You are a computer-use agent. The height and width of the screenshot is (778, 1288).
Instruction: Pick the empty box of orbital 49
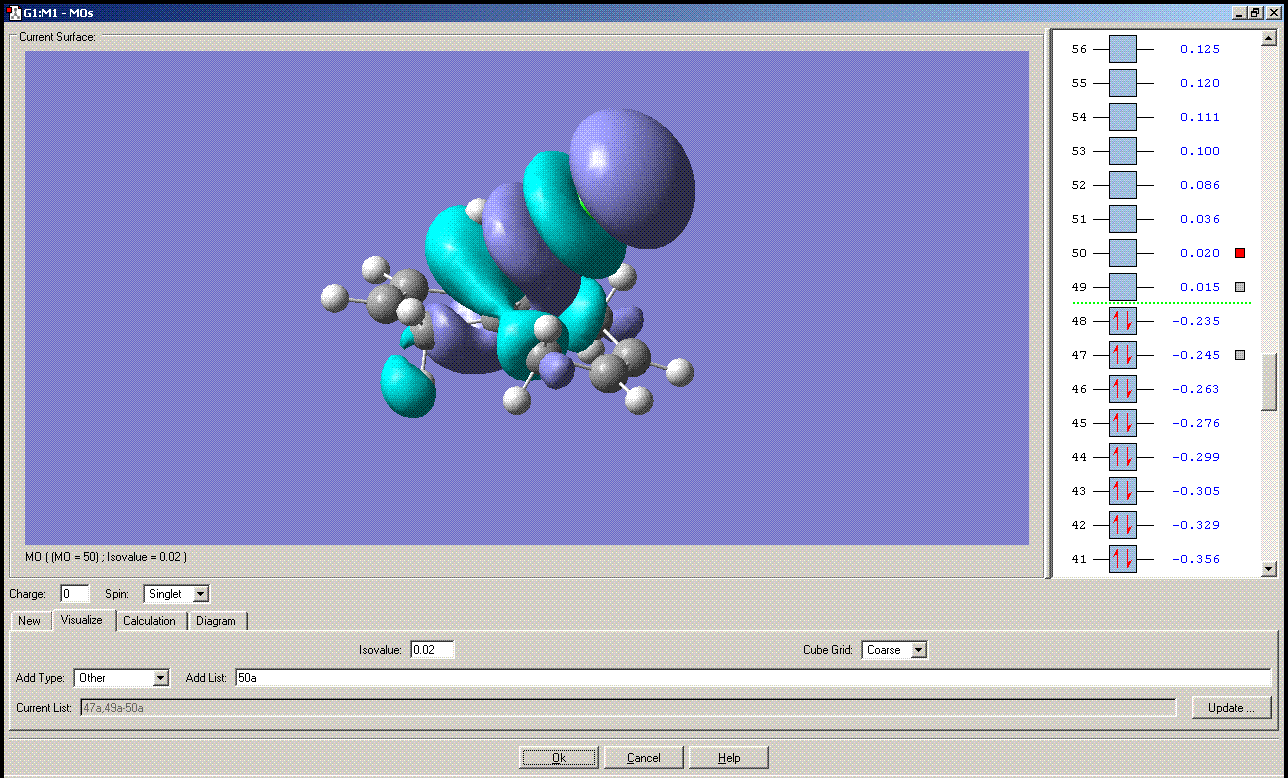1123,287
